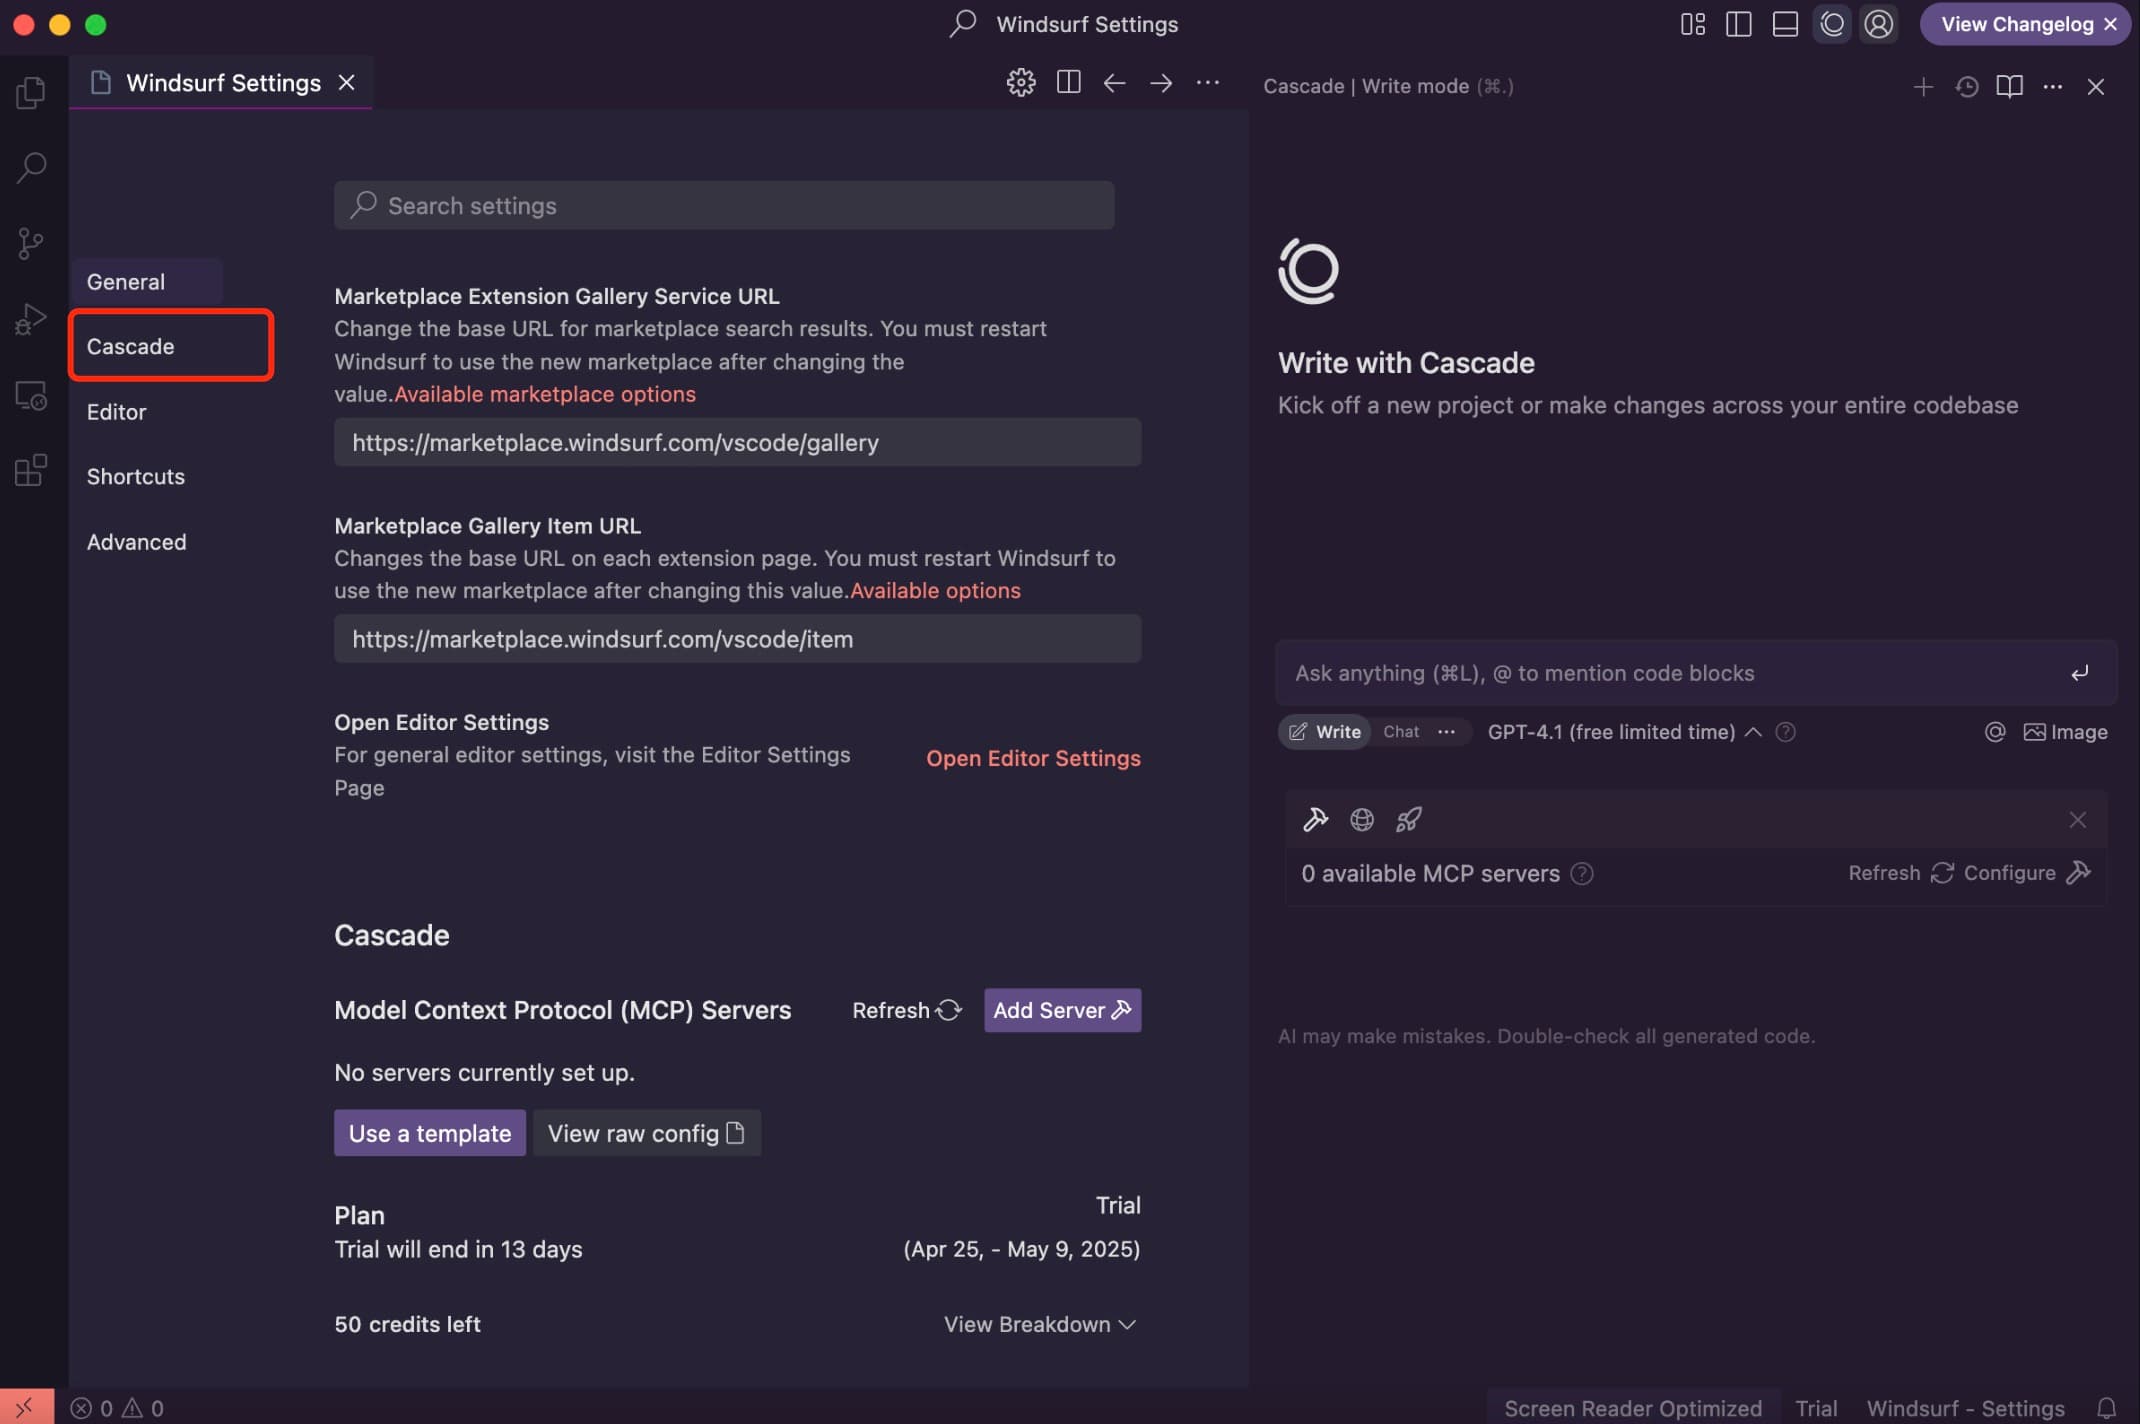Start a new Cascade conversation

[1922, 87]
